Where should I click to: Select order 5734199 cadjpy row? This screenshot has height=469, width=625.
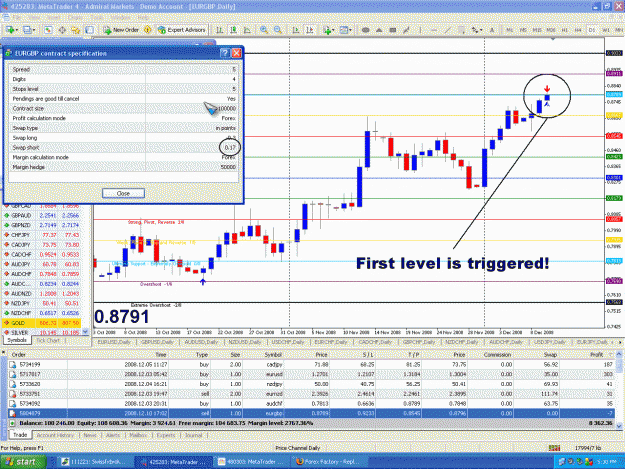coord(311,365)
